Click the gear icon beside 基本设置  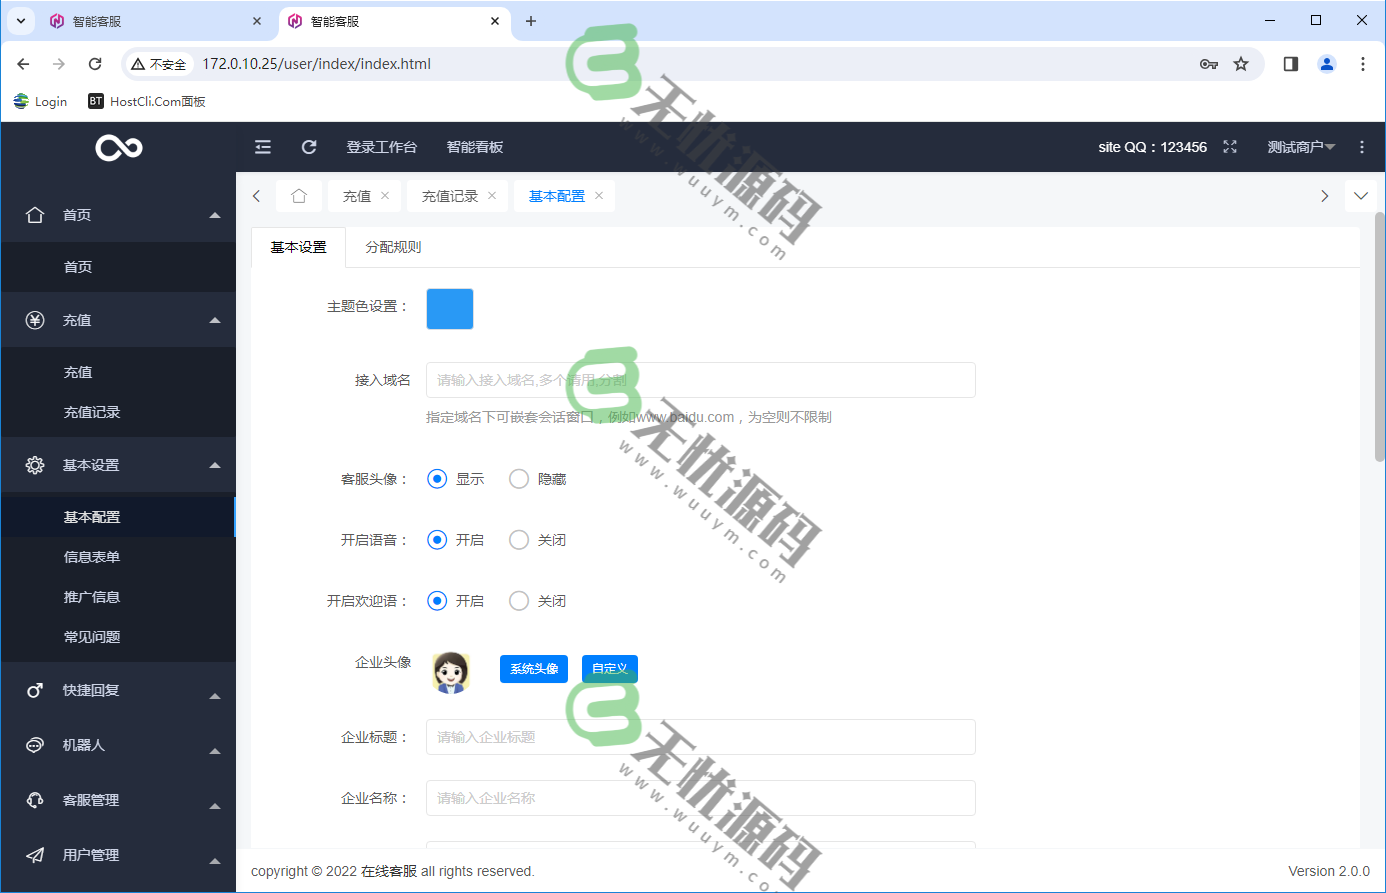coord(36,464)
